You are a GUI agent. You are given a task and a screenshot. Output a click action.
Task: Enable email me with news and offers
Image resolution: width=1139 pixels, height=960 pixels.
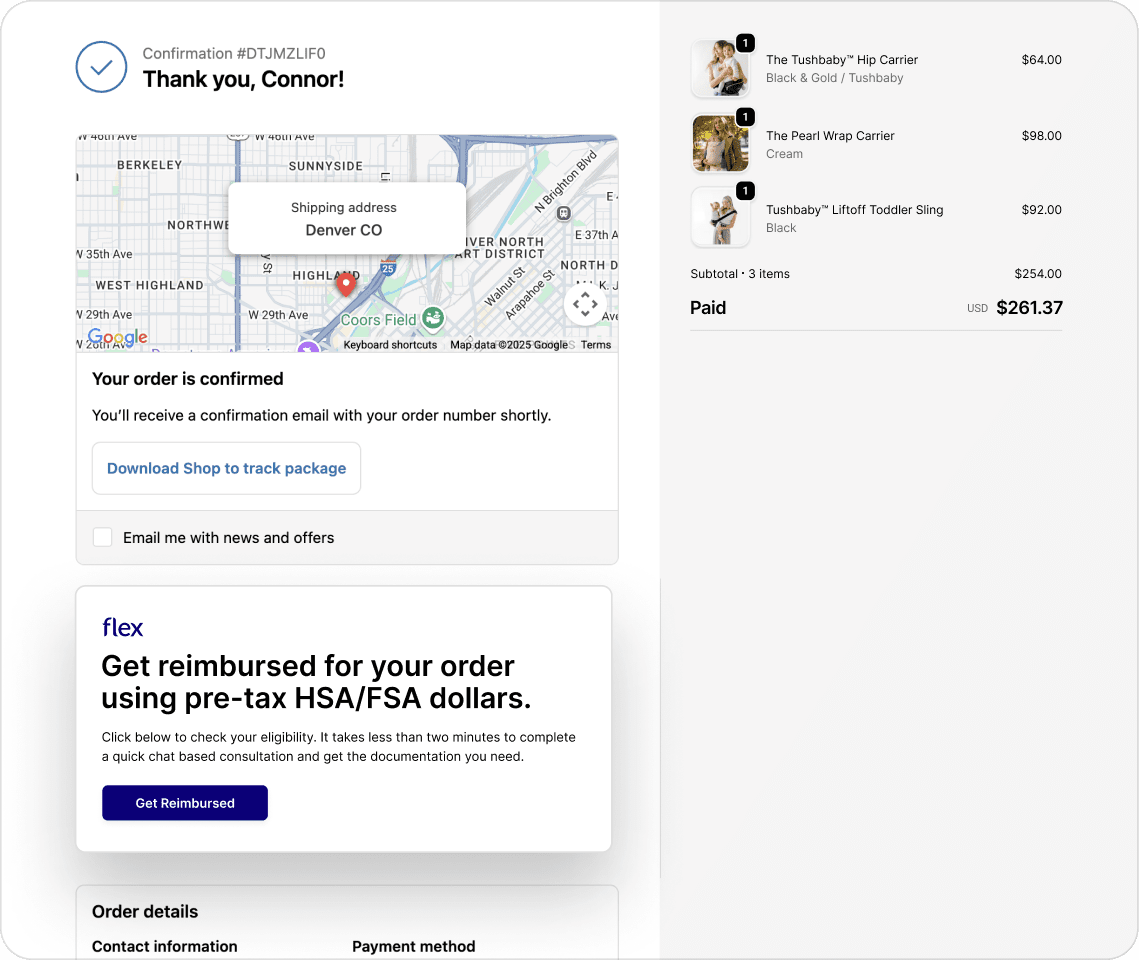102,537
